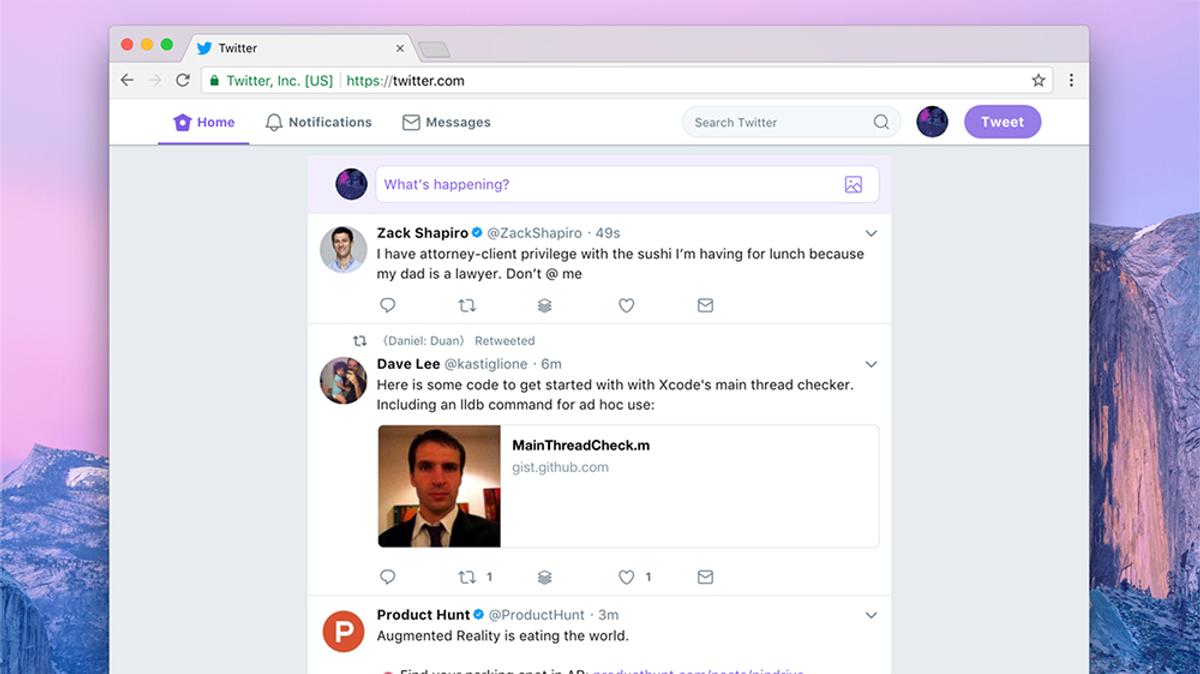The width and height of the screenshot is (1200, 674).
Task: Send Zack Shapiro's tweet via direct message
Action: pyautogui.click(x=705, y=305)
